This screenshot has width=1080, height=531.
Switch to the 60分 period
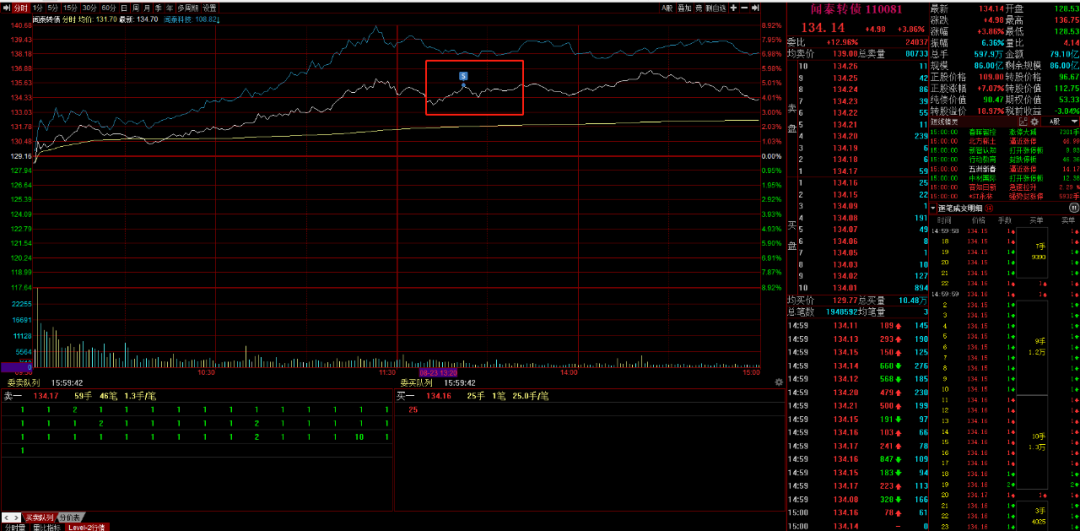tap(108, 8)
